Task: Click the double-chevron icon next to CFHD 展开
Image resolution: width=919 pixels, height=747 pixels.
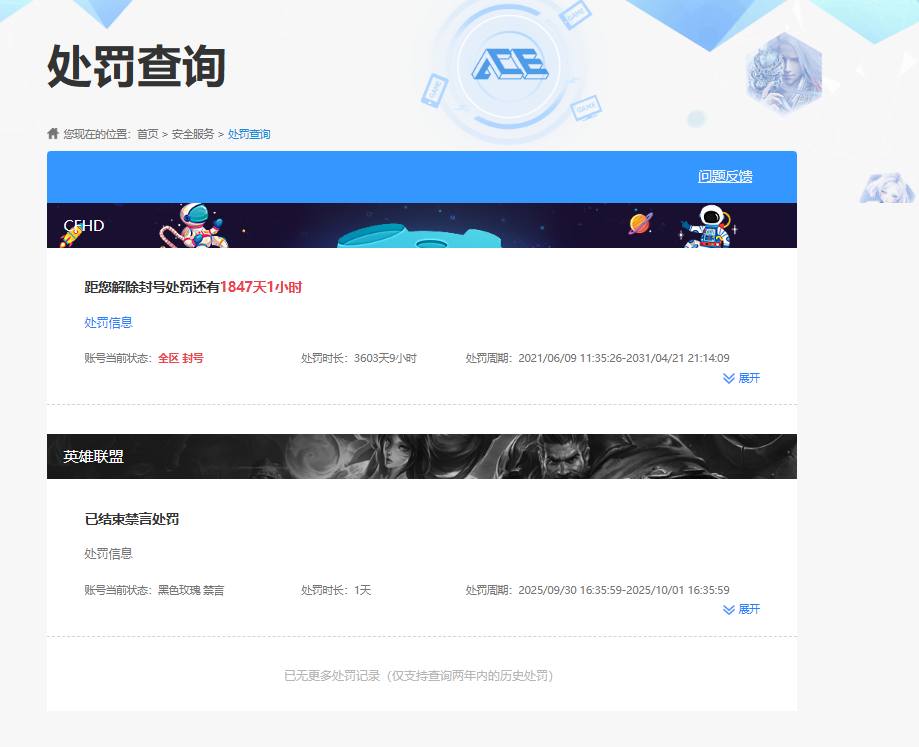Action: tap(729, 378)
